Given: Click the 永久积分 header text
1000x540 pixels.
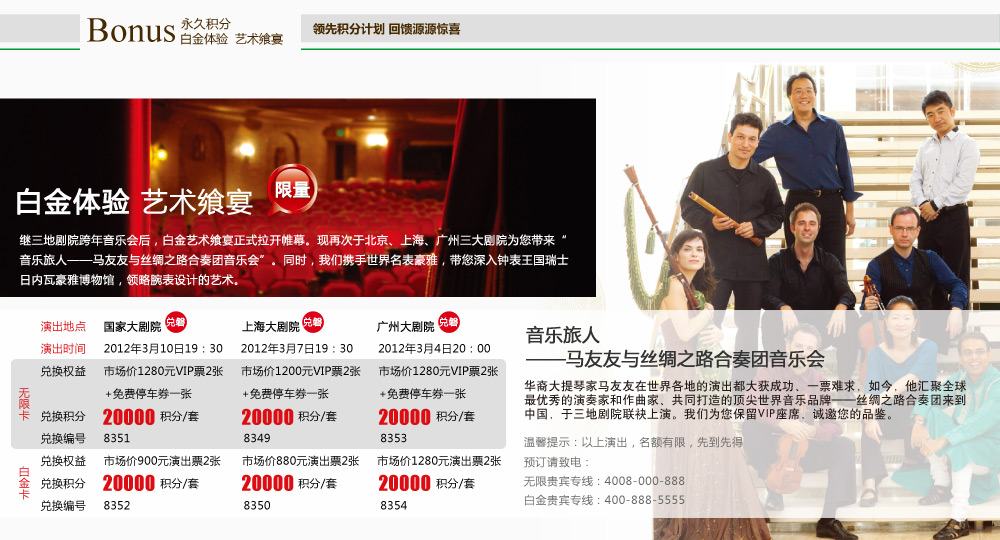Looking at the screenshot, I should tap(206, 23).
